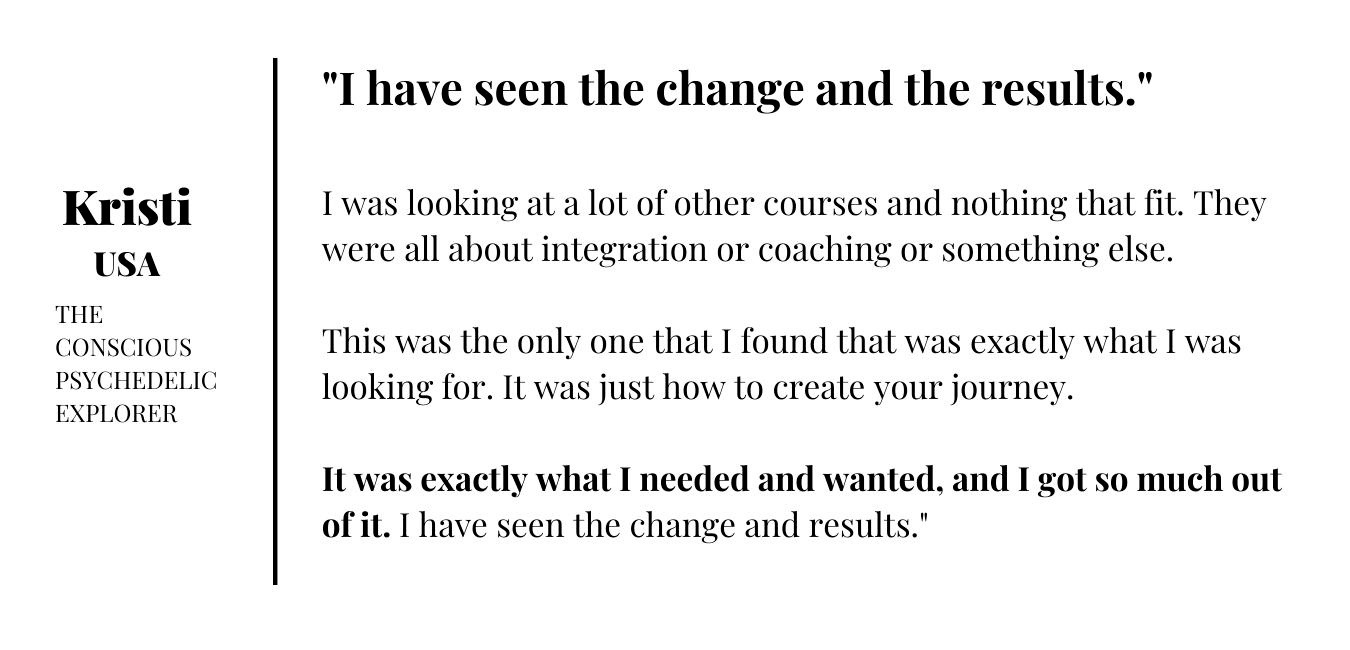Click the word THE under USA
Screen dimensions: 1350x650
coord(79,315)
